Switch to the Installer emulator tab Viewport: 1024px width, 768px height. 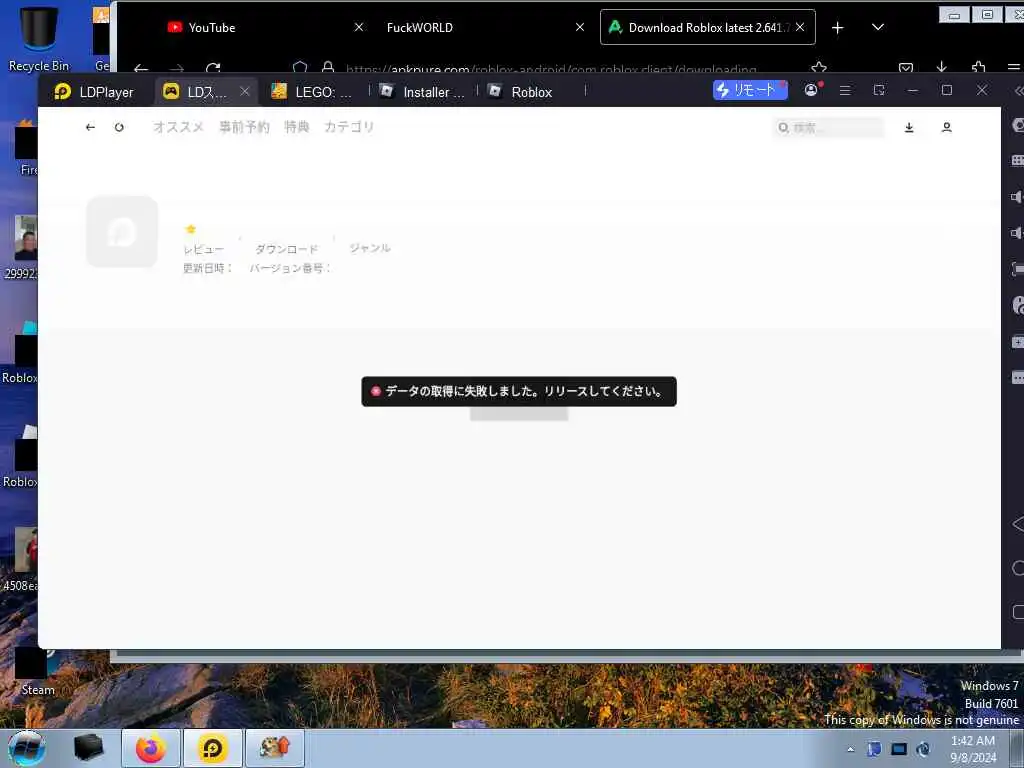(423, 92)
